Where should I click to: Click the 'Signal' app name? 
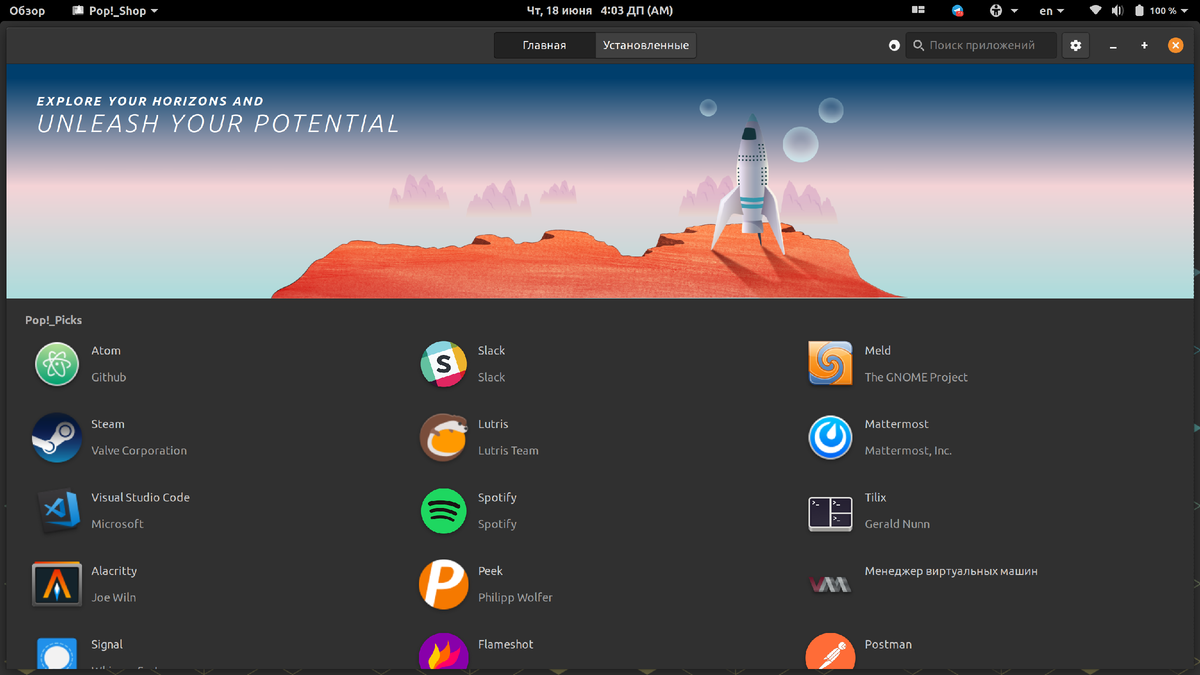pyautogui.click(x=107, y=645)
